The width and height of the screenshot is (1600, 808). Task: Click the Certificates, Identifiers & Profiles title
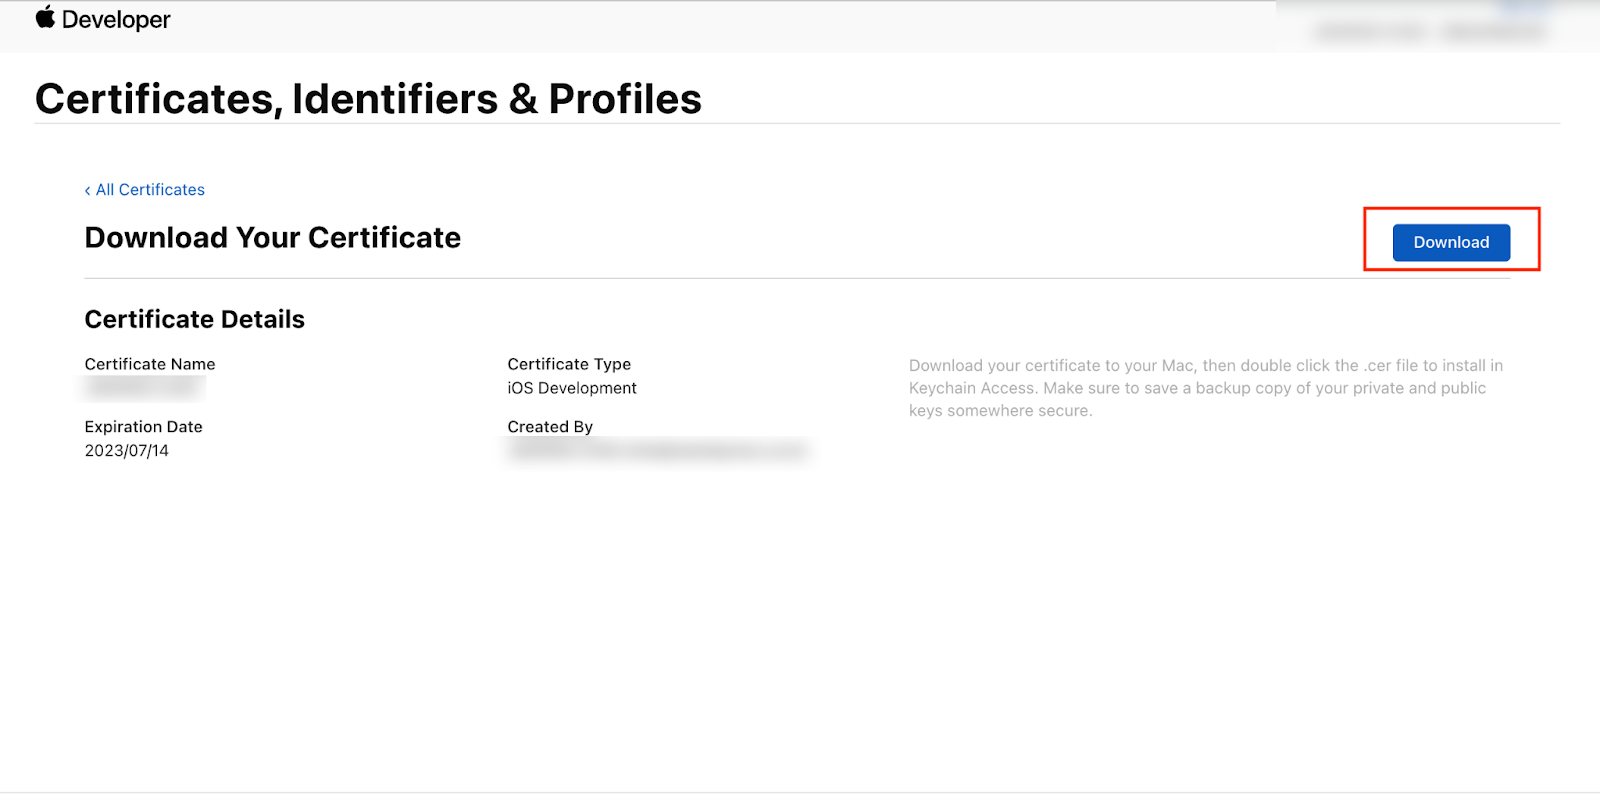pyautogui.click(x=368, y=99)
